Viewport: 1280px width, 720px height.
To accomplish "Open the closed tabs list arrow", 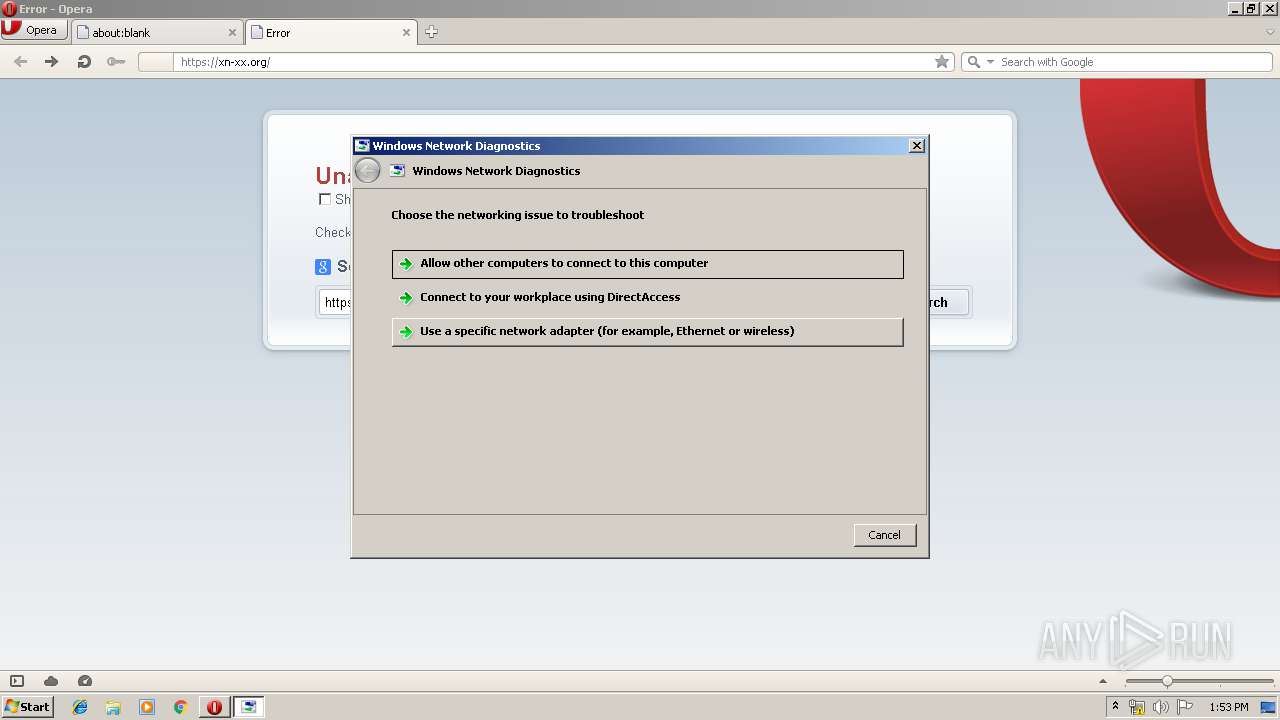I will tap(1270, 32).
